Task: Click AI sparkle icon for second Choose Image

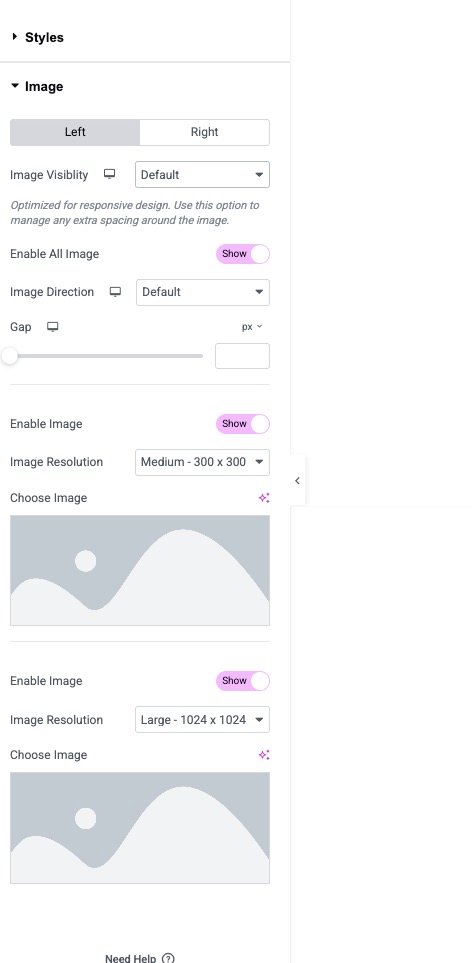Action: [x=264, y=755]
